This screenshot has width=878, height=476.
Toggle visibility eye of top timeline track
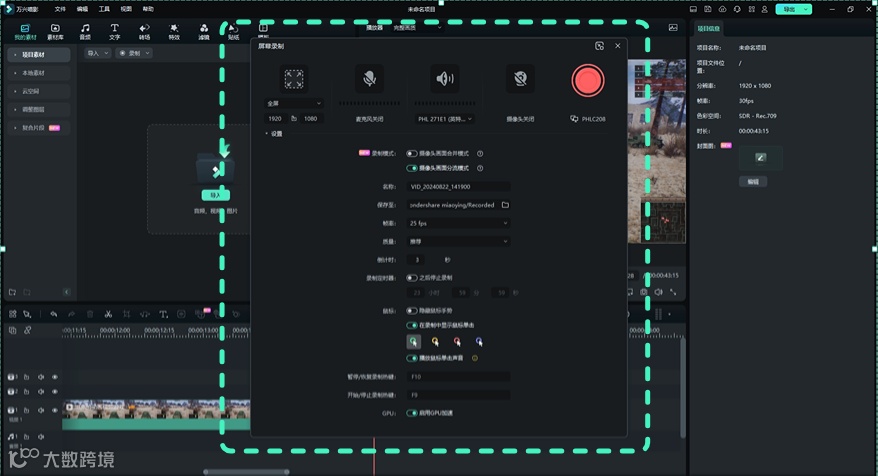point(55,377)
